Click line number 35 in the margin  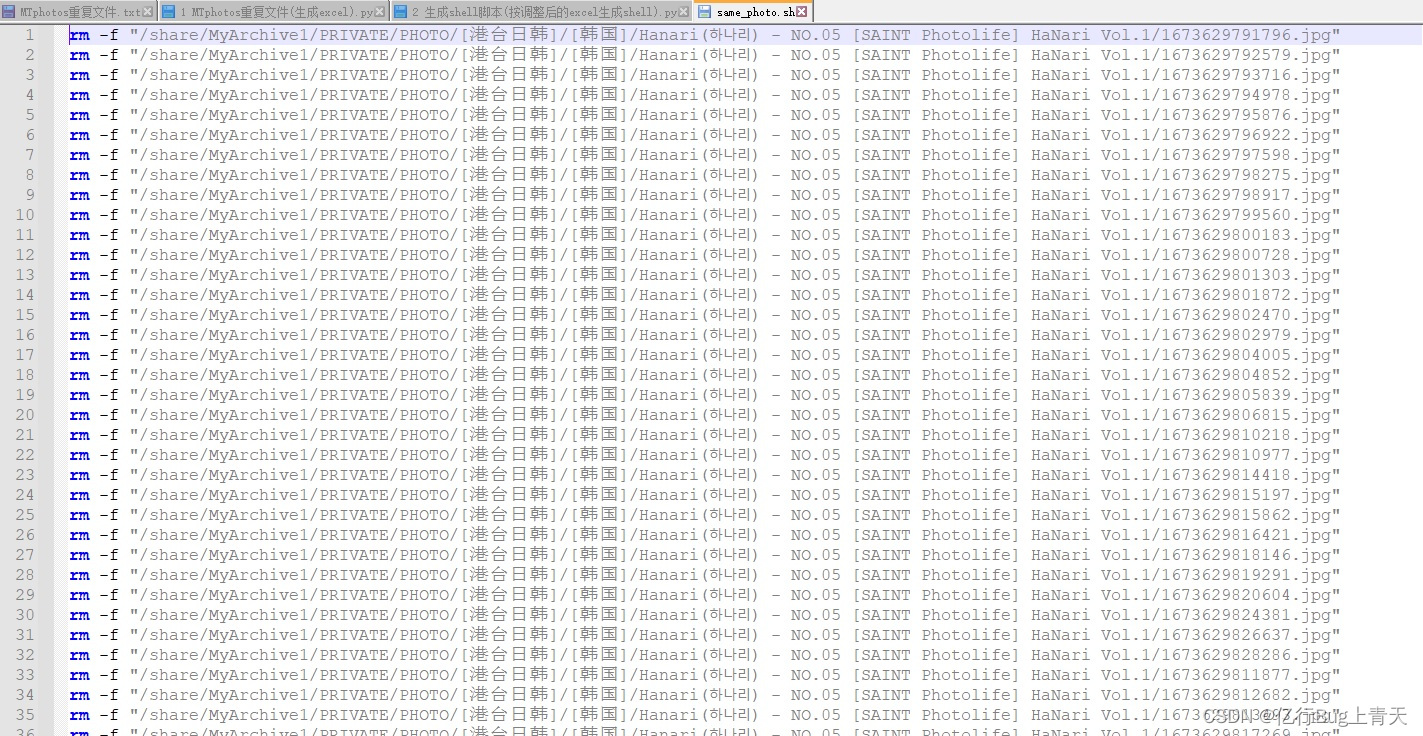point(25,715)
